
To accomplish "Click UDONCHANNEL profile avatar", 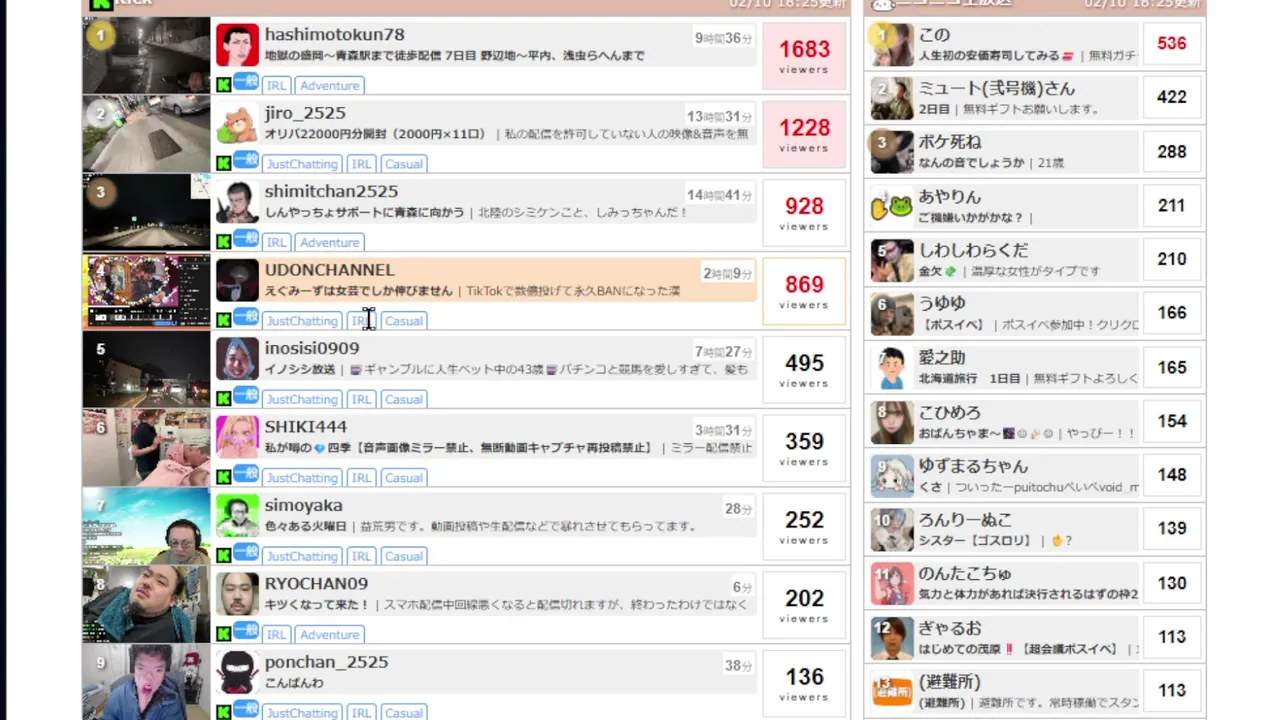I will pyautogui.click(x=237, y=281).
